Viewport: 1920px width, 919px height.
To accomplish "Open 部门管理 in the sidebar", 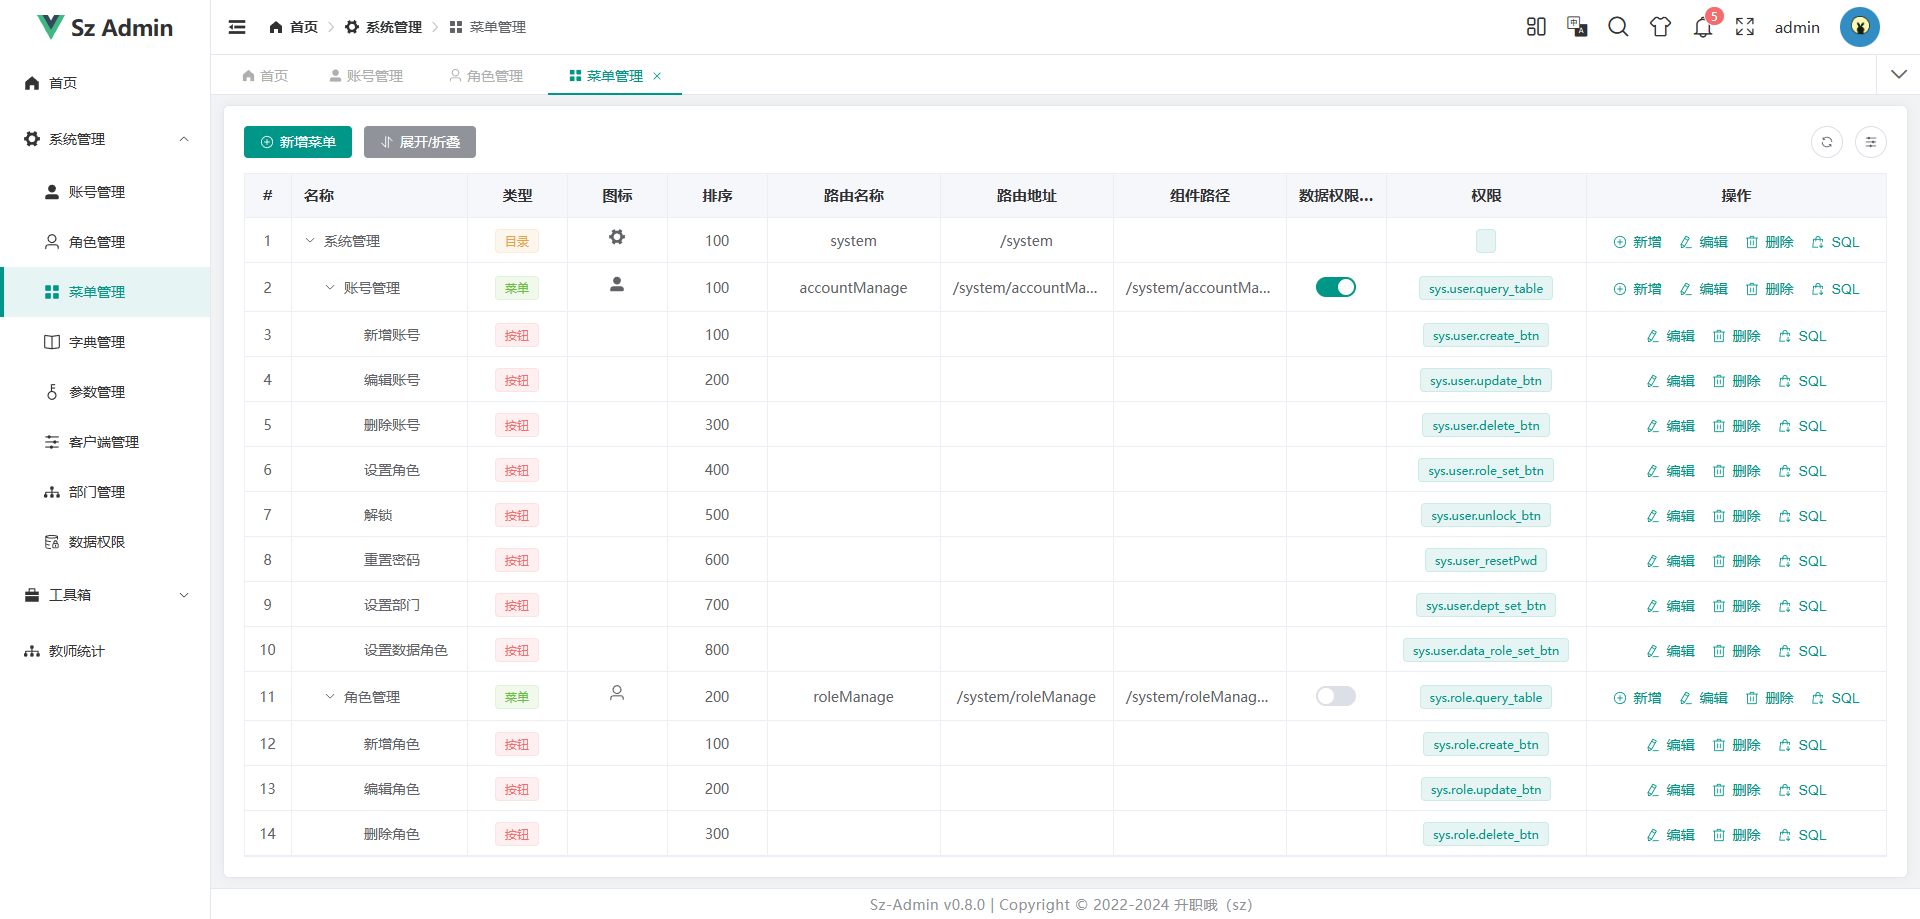I will pyautogui.click(x=105, y=492).
